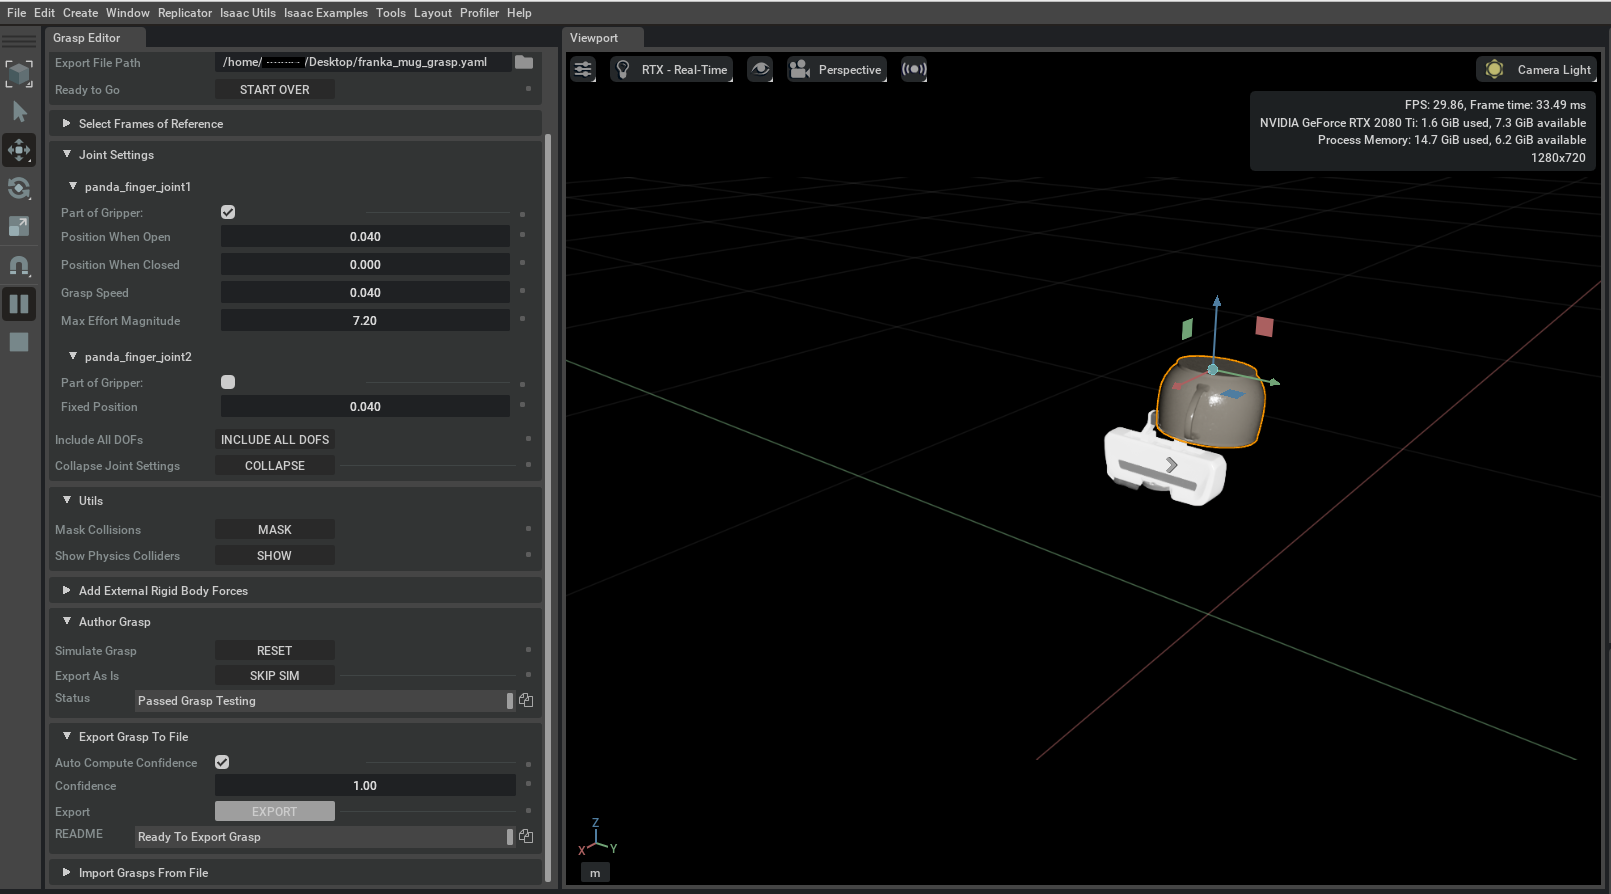Expand Add External Rigid Body Forces
Image resolution: width=1611 pixels, height=894 pixels.
[163, 591]
